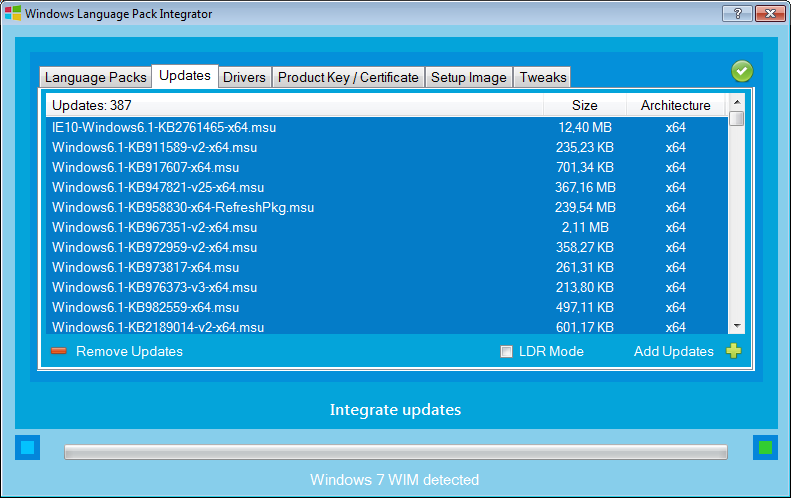Screen dimensions: 791x498
Task: Select IE10-Windows6.1-KB2761465-x64.msu row
Action: pyautogui.click(x=387, y=127)
